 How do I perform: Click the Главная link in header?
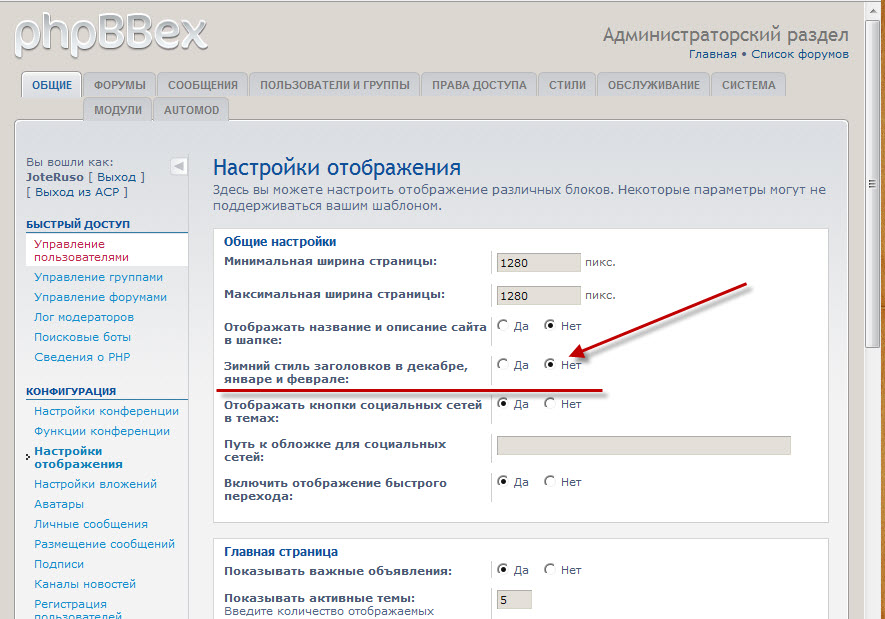[712, 54]
